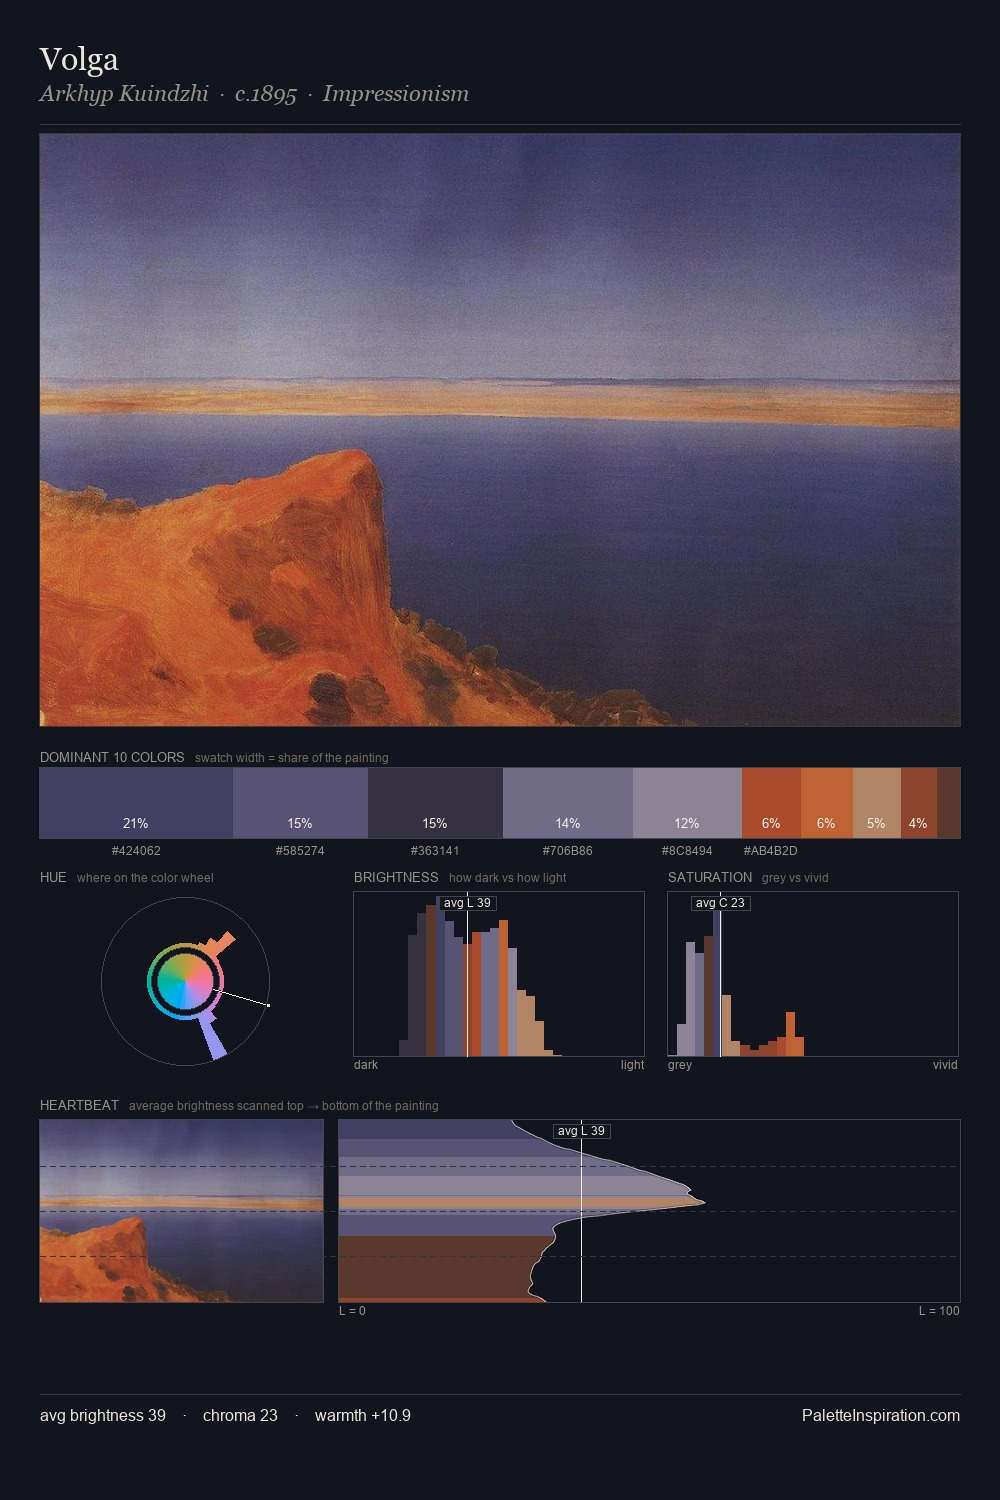Image resolution: width=1000 pixels, height=1500 pixels.
Task: Click the 'HEARTBEAT' section heading
Action: (79, 1105)
